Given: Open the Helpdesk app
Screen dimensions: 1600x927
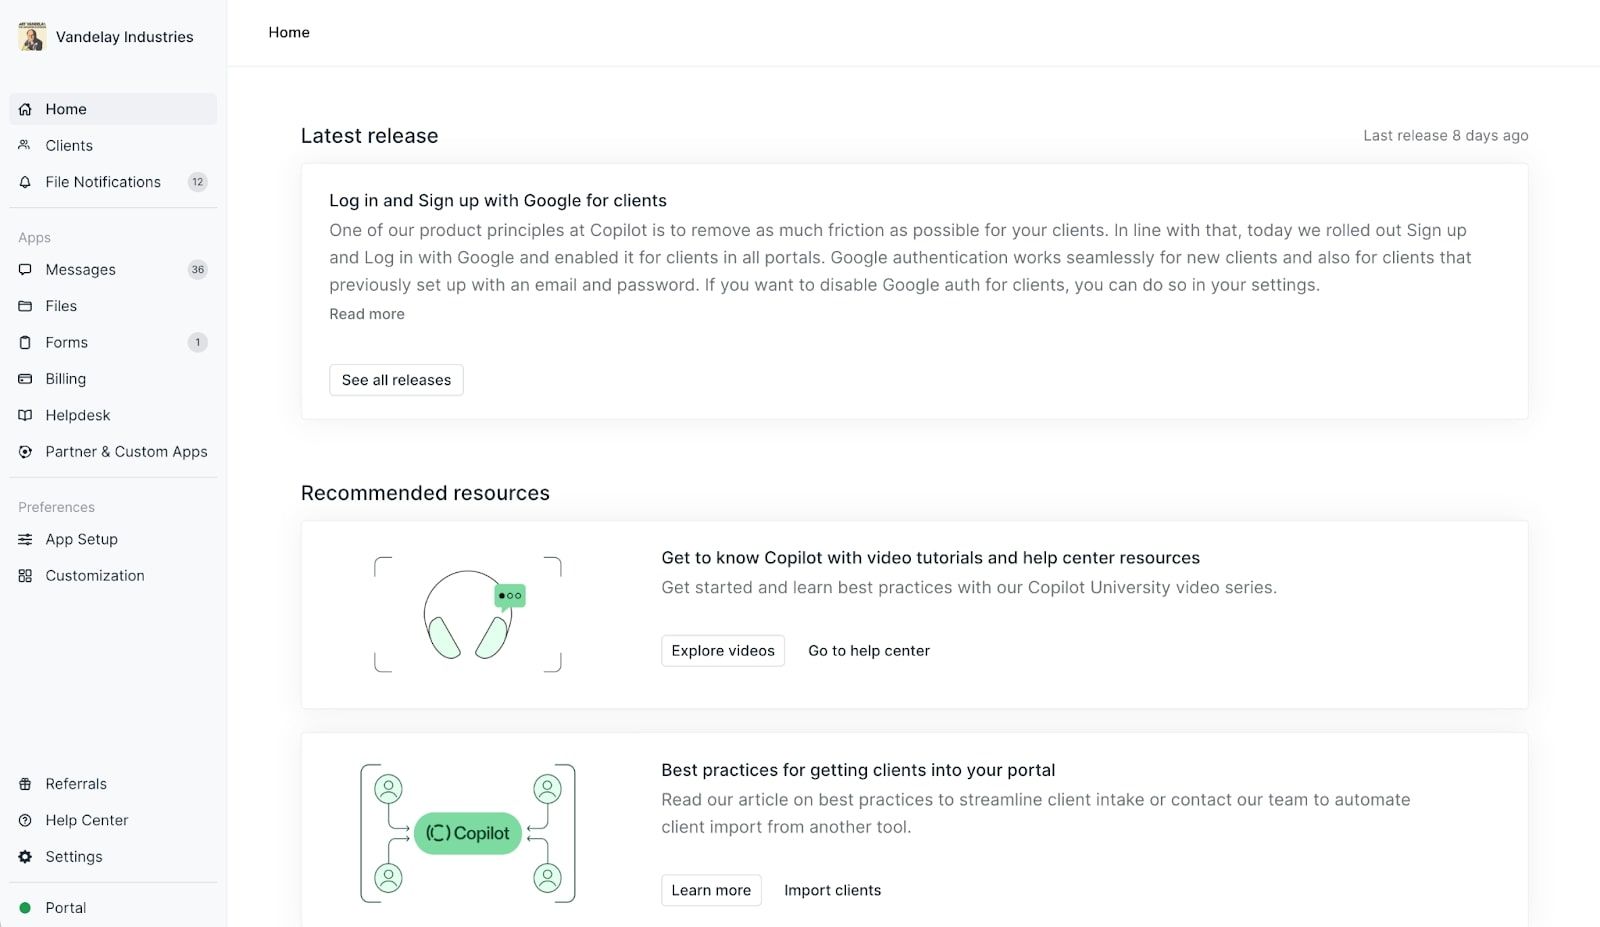Looking at the screenshot, I should tap(77, 415).
